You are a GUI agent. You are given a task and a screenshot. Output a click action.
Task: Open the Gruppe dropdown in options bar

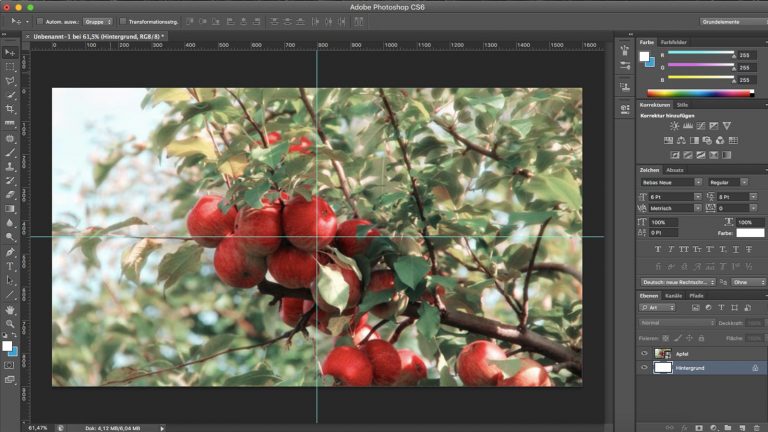tap(97, 21)
